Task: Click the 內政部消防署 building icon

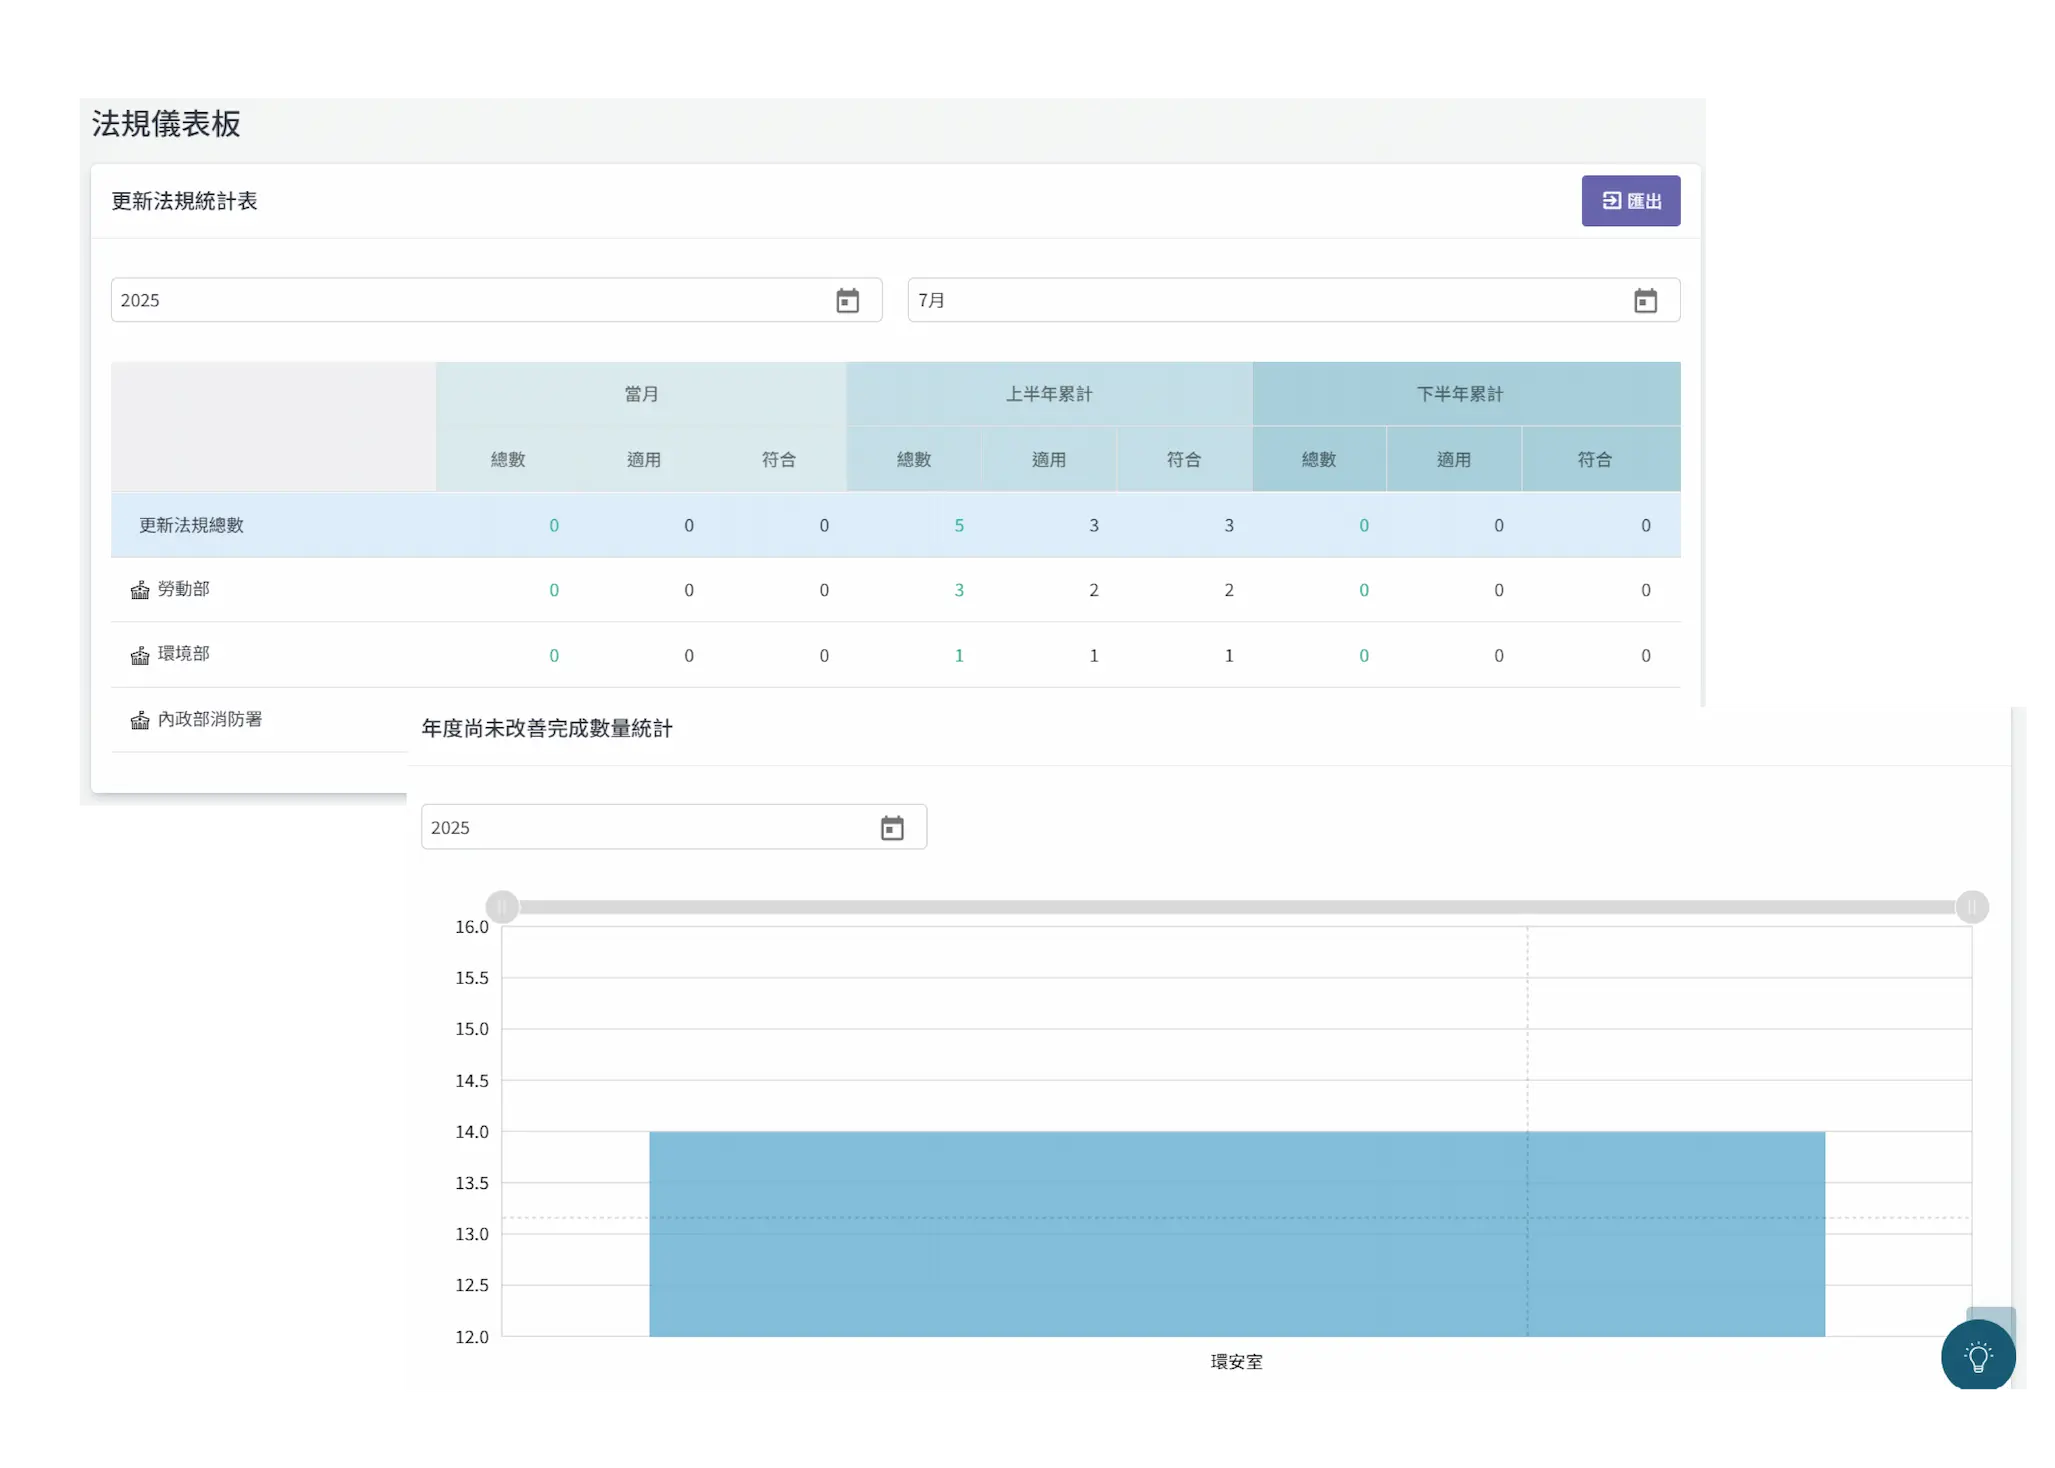Action: [x=140, y=720]
